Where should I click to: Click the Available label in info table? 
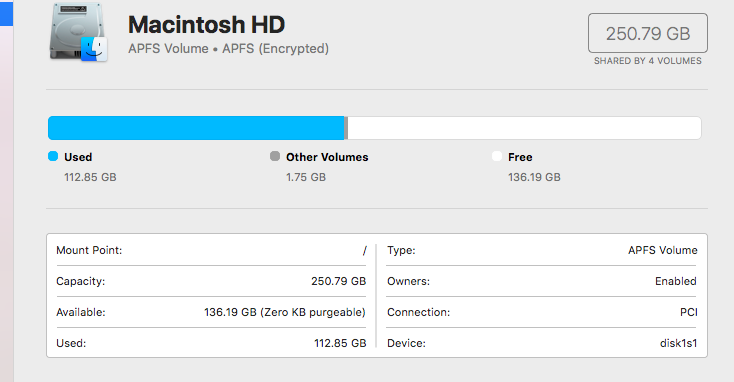tap(81, 312)
